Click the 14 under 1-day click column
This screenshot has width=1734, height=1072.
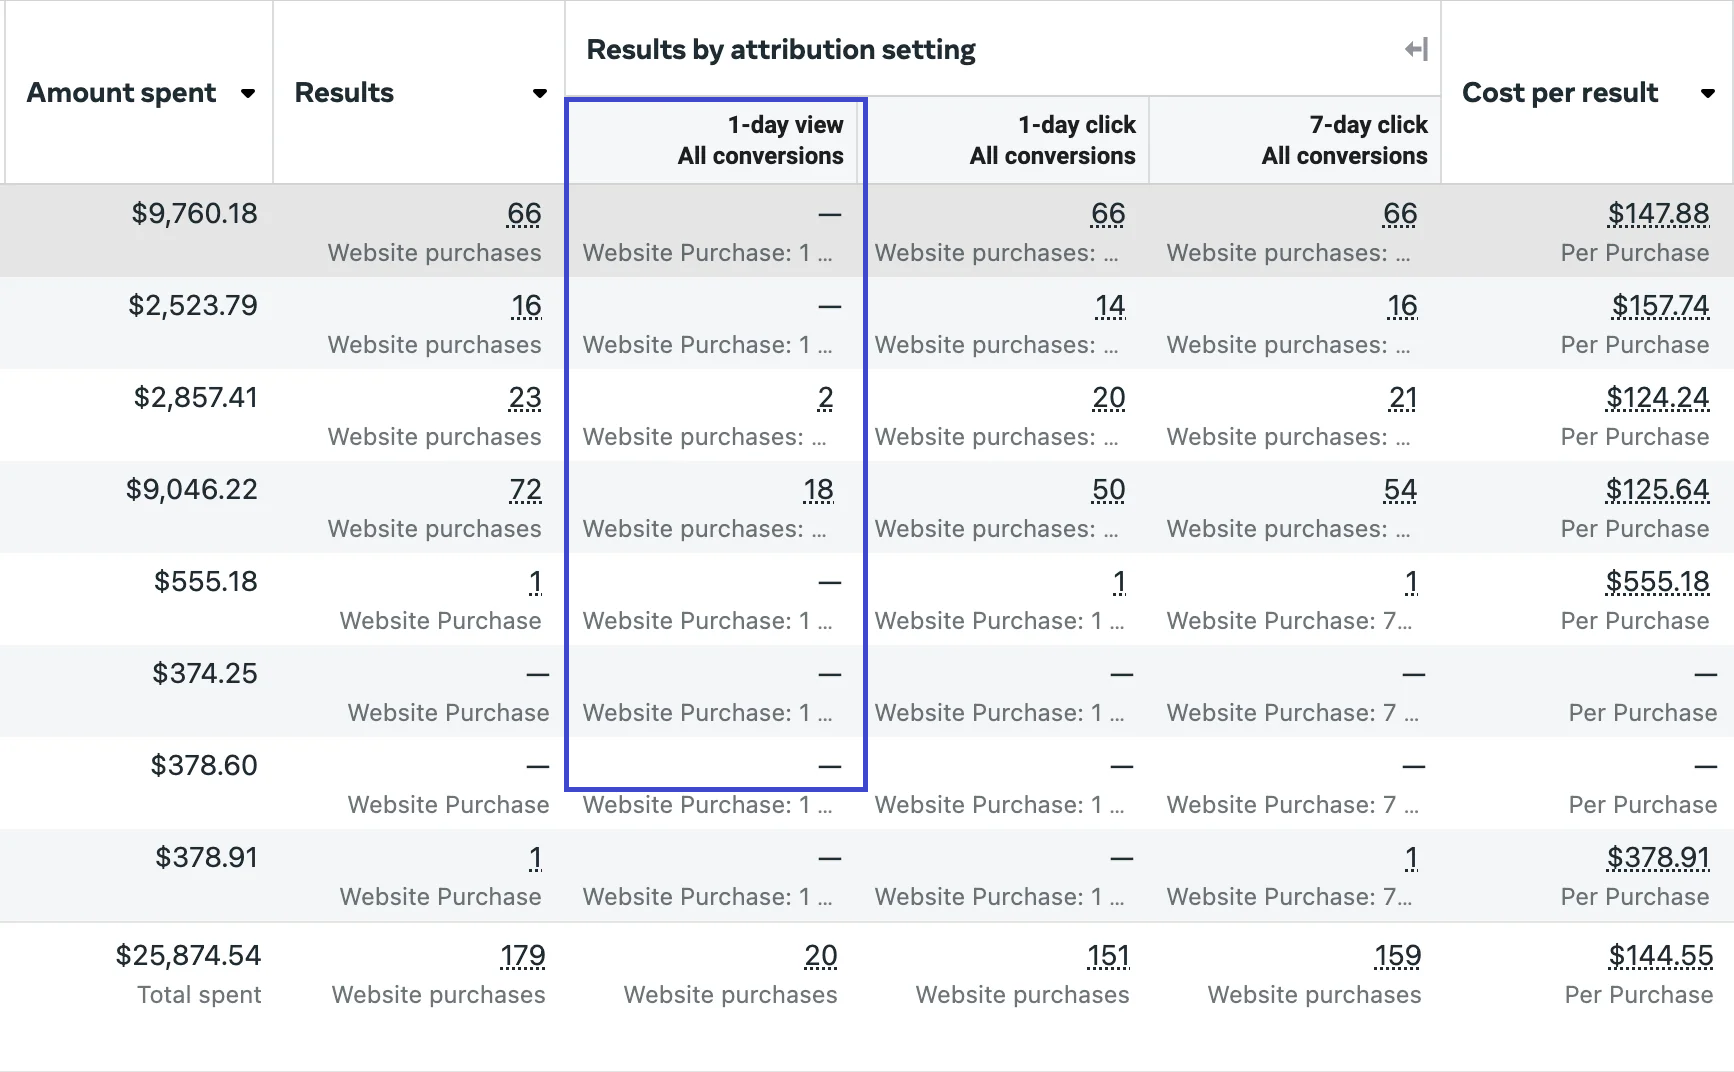click(x=1109, y=306)
